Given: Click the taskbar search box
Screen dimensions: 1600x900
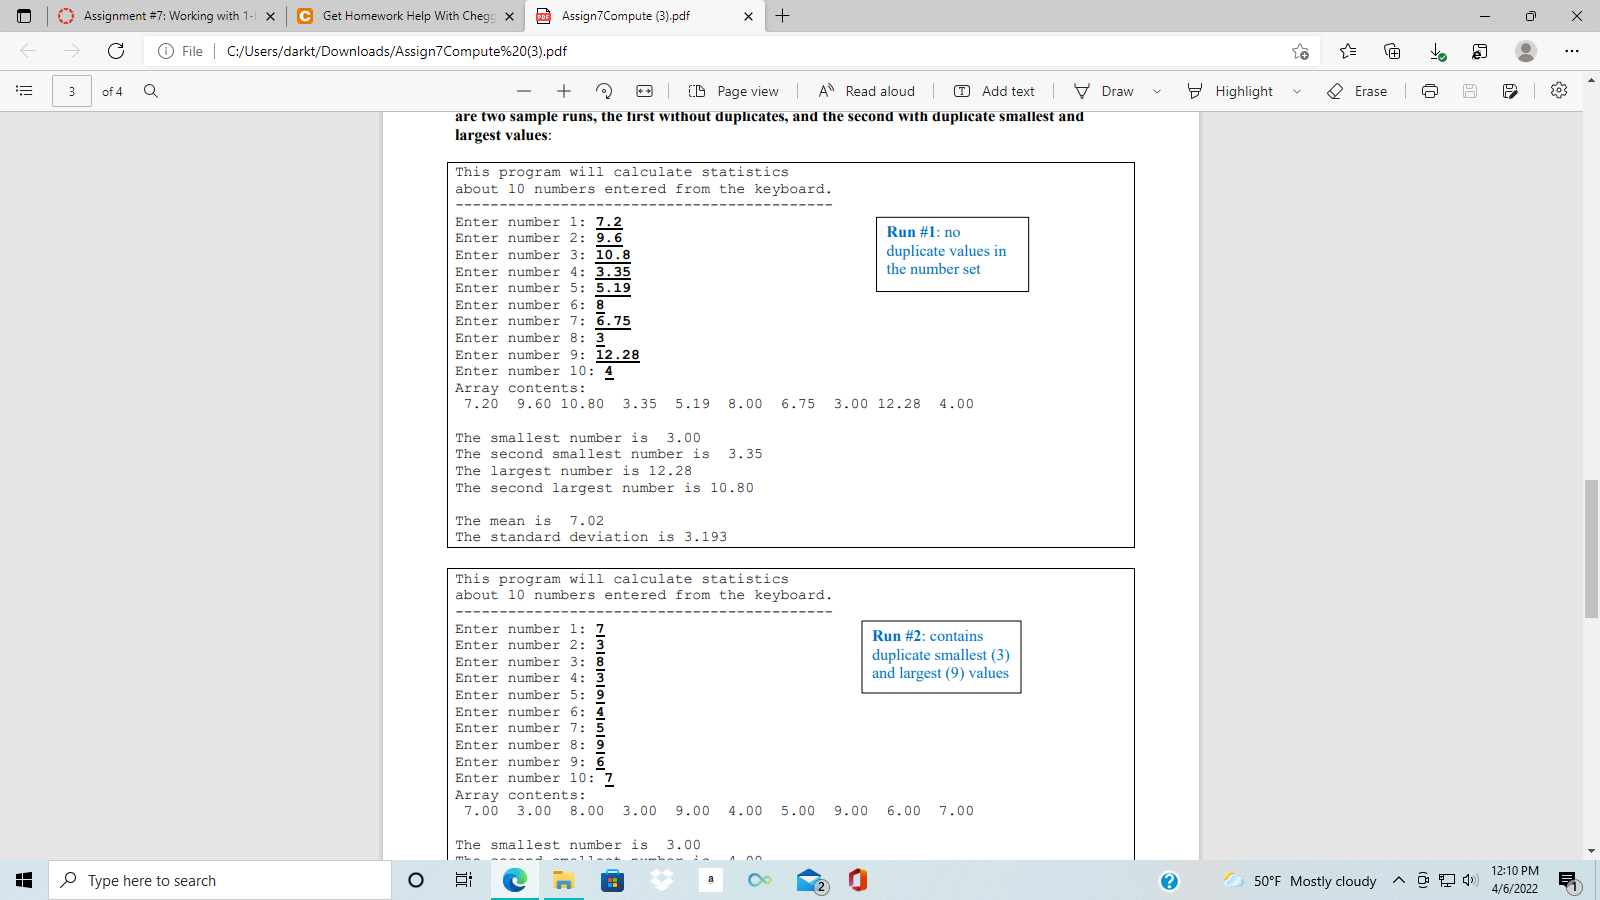Looking at the screenshot, I should [x=220, y=880].
